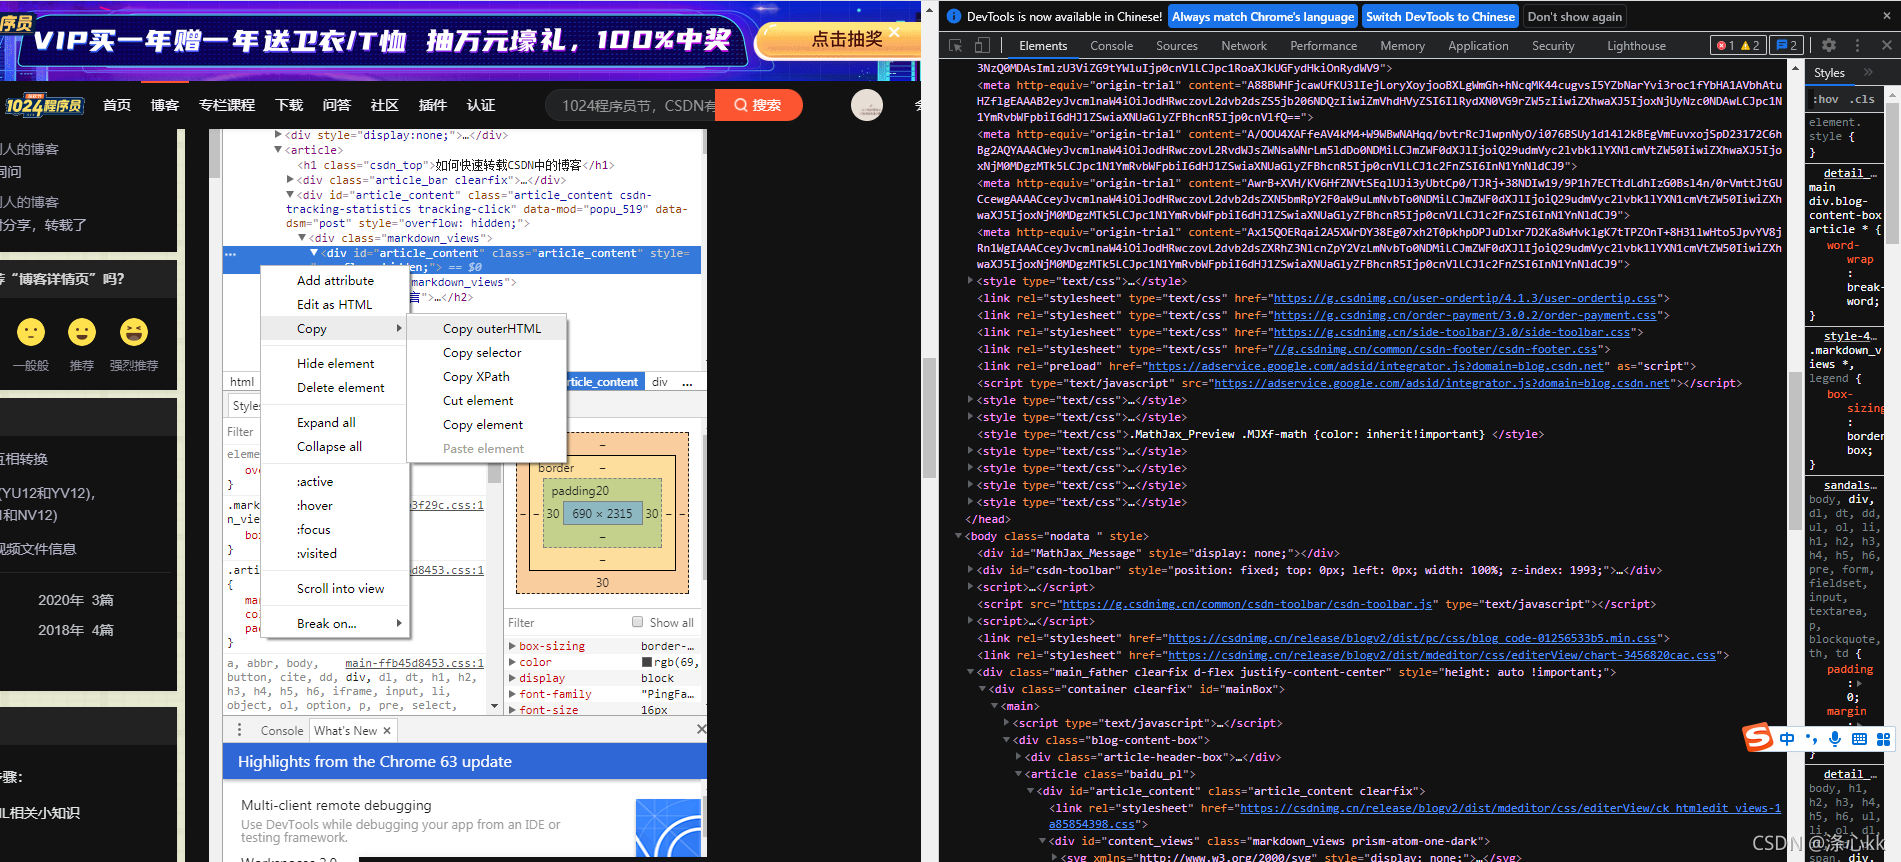Open the 2020年 3篇 archive link
This screenshot has height=862, width=1901.
[x=76, y=600]
